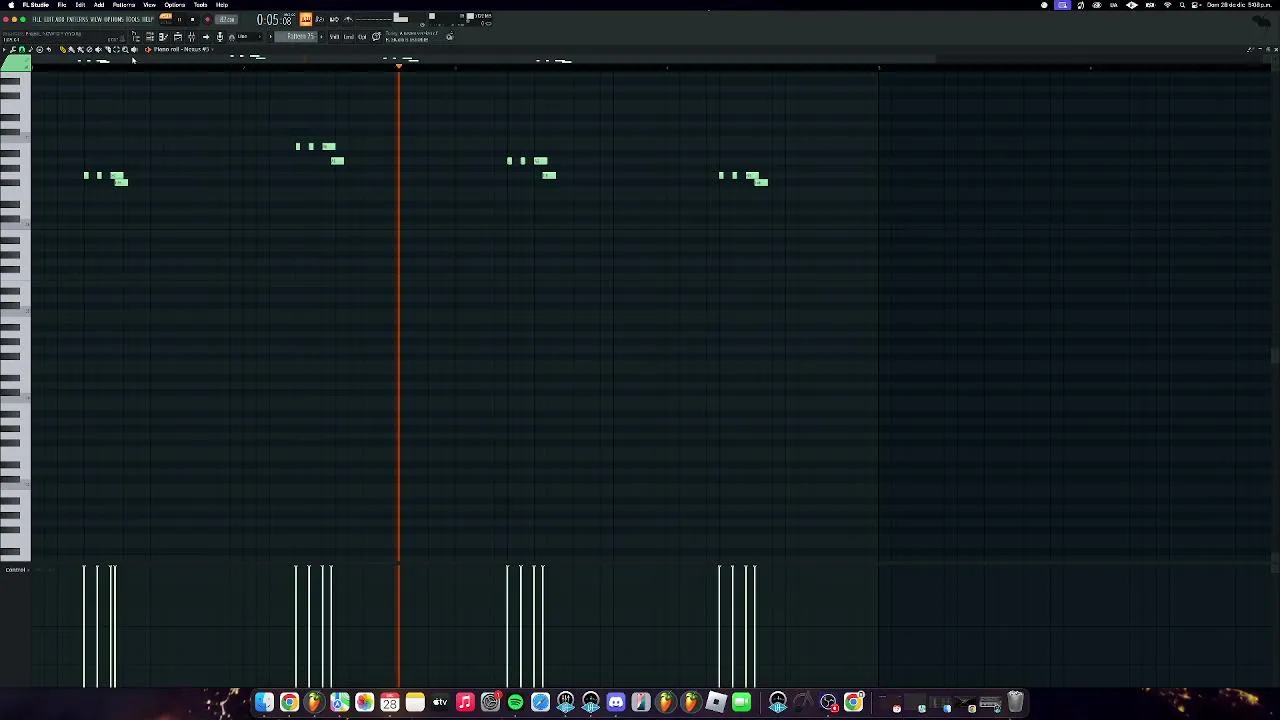The width and height of the screenshot is (1280, 720).
Task: Toggle the green magnet snap button
Action: tap(22, 49)
